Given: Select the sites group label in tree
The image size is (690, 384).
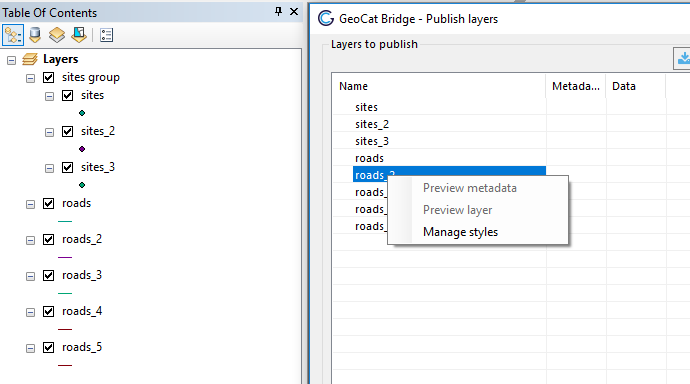Looking at the screenshot, I should pos(91,77).
